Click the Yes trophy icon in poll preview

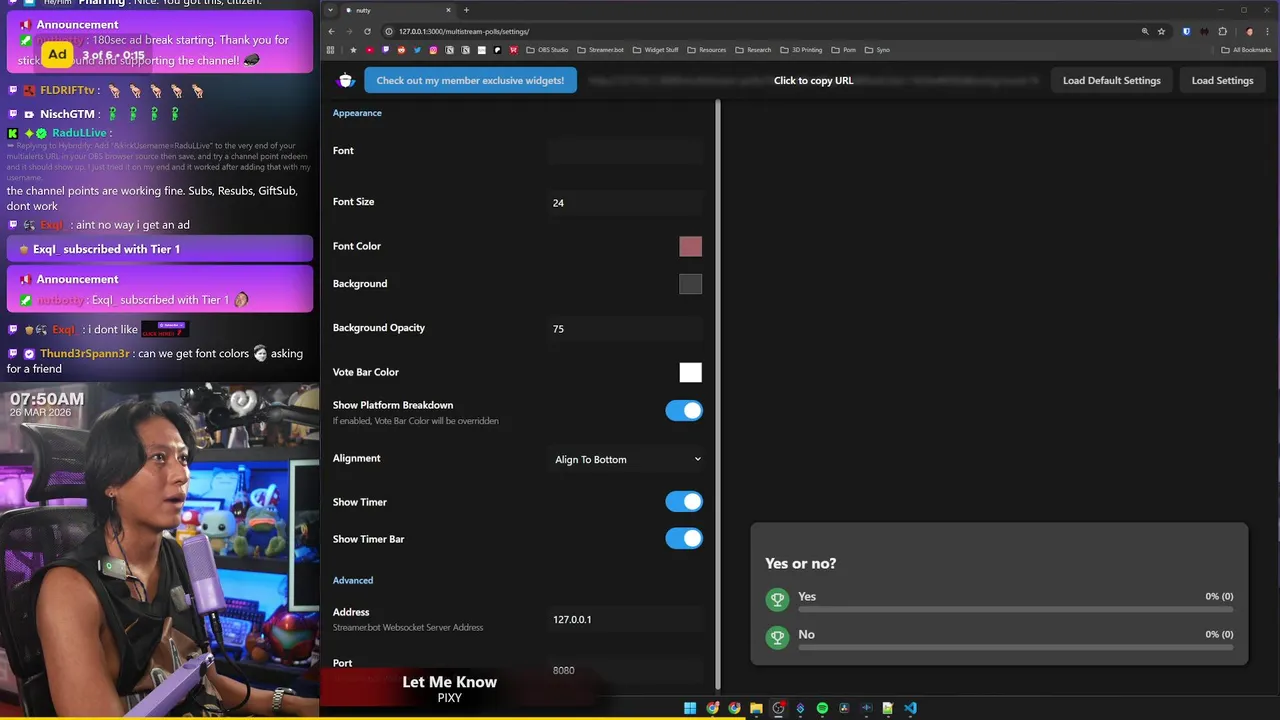click(x=777, y=599)
